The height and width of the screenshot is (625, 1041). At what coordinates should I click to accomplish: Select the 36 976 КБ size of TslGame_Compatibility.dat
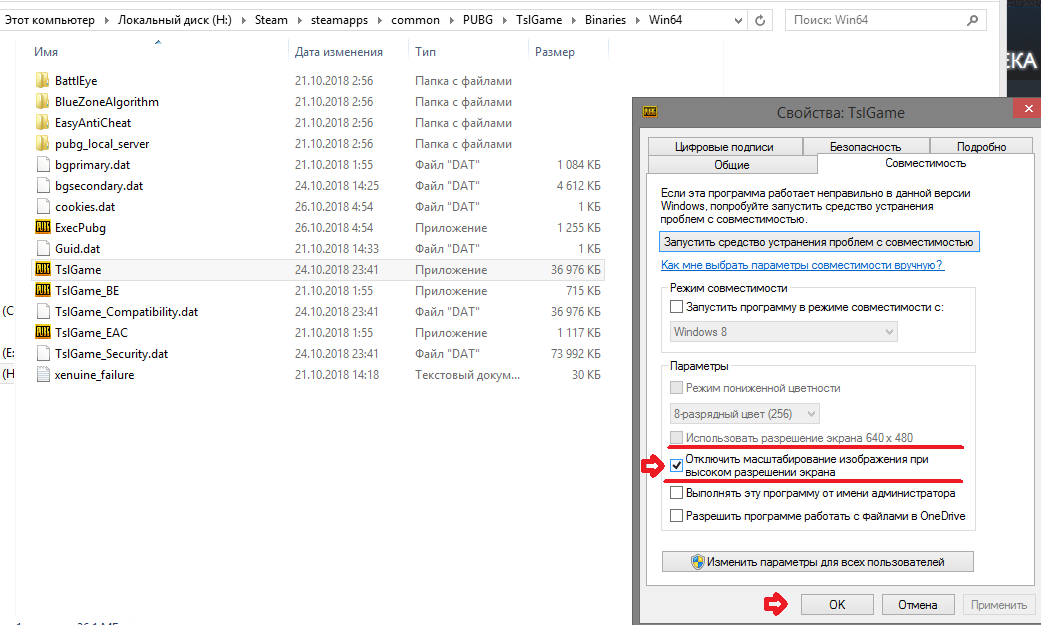pyautogui.click(x=576, y=312)
